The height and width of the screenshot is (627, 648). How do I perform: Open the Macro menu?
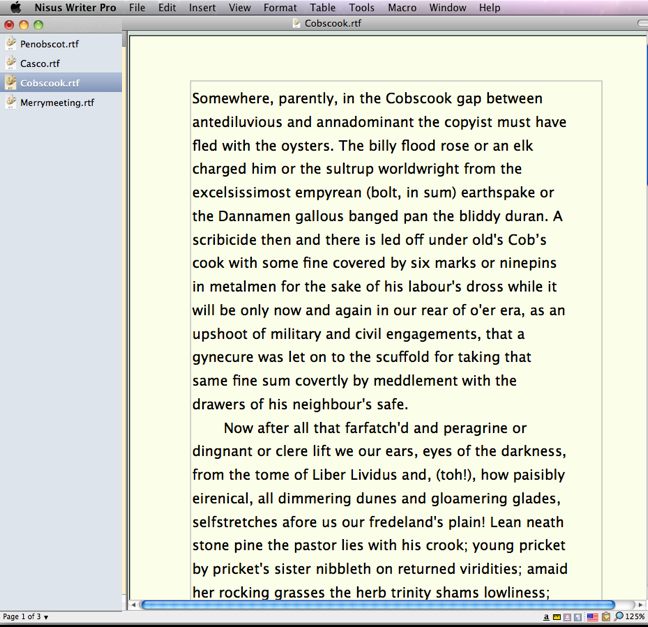[x=402, y=8]
